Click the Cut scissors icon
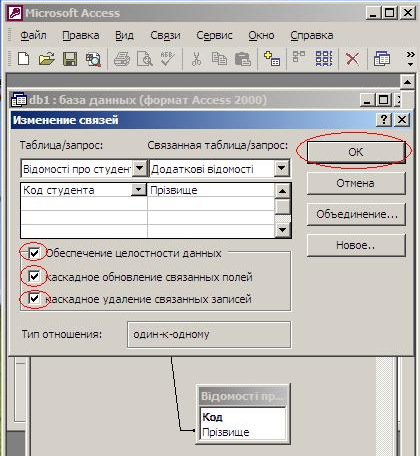 point(196,59)
